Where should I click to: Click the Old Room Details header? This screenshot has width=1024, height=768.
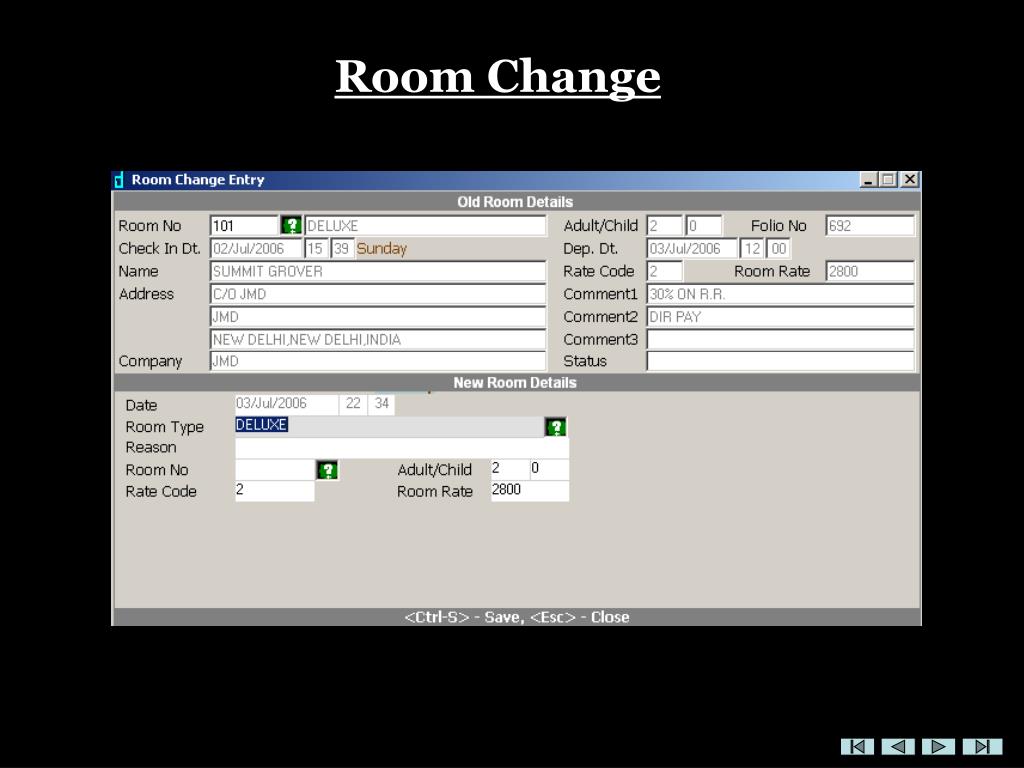[x=515, y=202]
